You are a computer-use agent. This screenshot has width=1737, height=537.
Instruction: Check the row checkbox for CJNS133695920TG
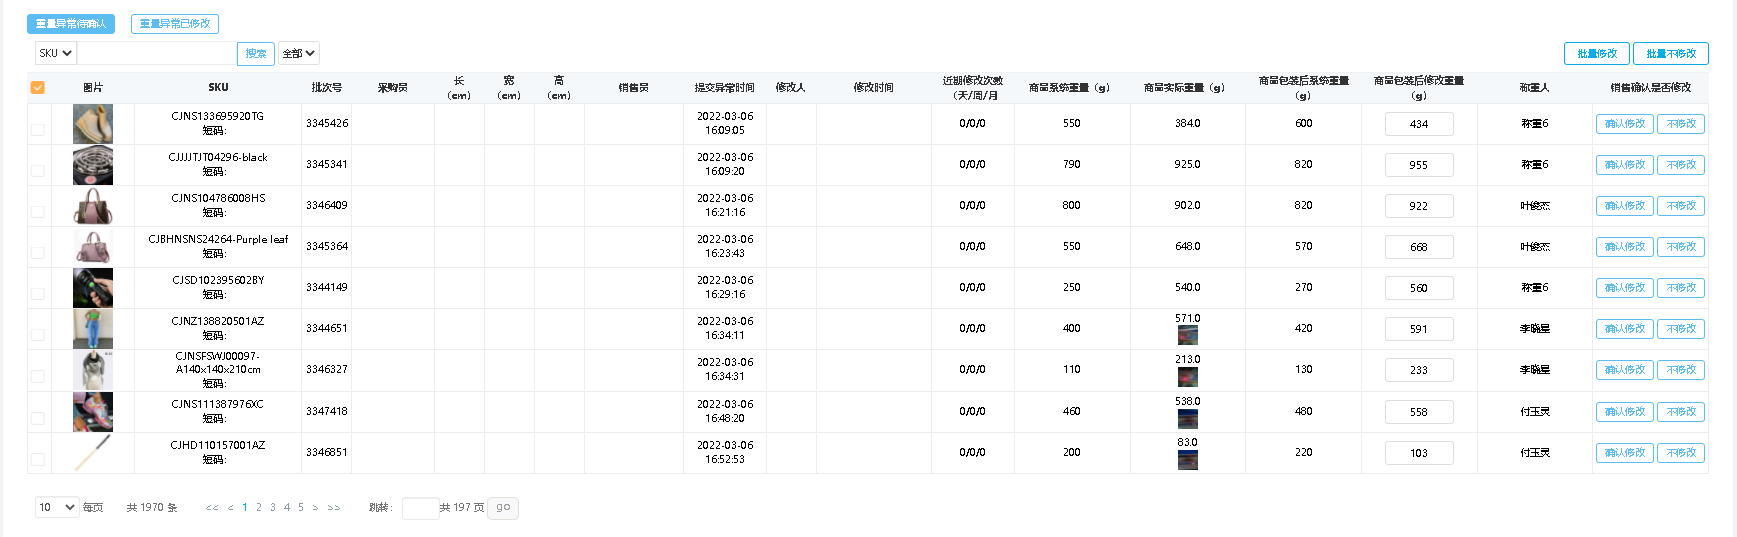[38, 130]
